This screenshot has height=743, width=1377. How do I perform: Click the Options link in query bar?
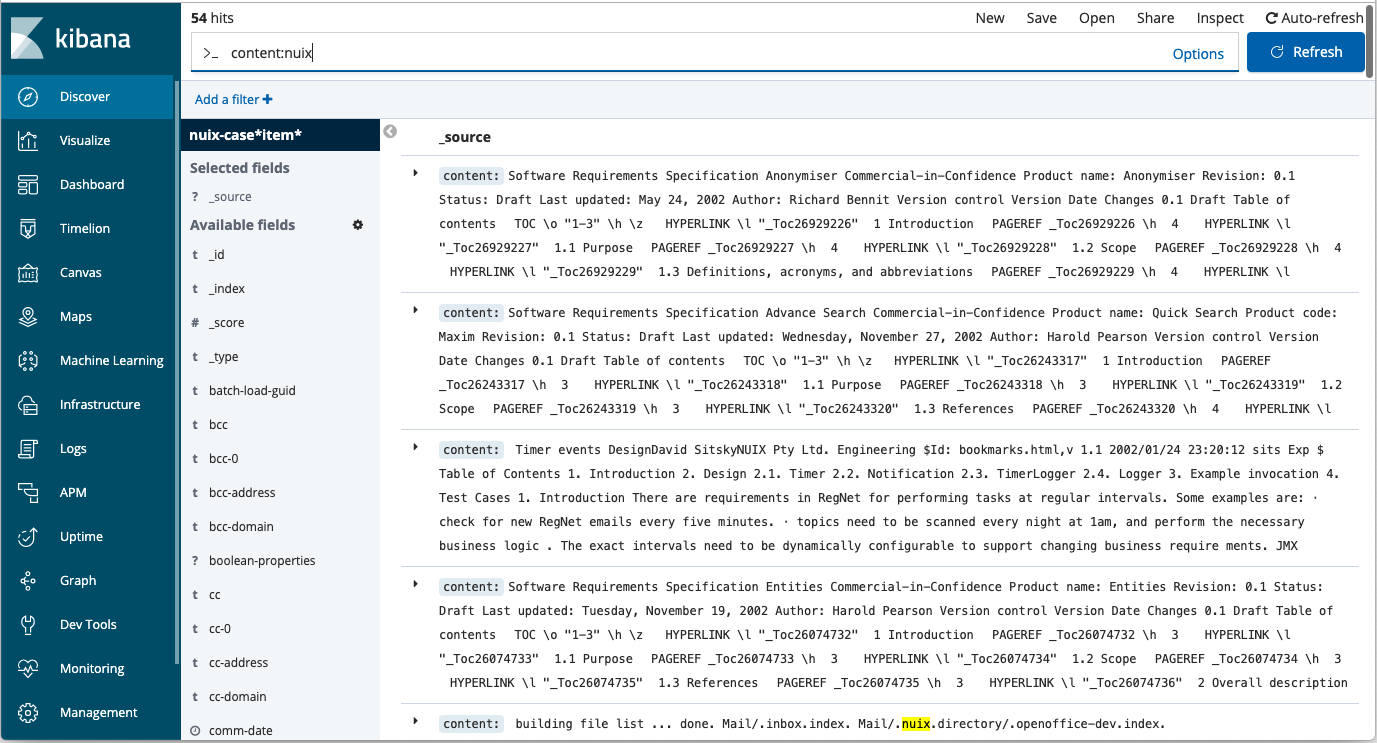pyautogui.click(x=1198, y=54)
